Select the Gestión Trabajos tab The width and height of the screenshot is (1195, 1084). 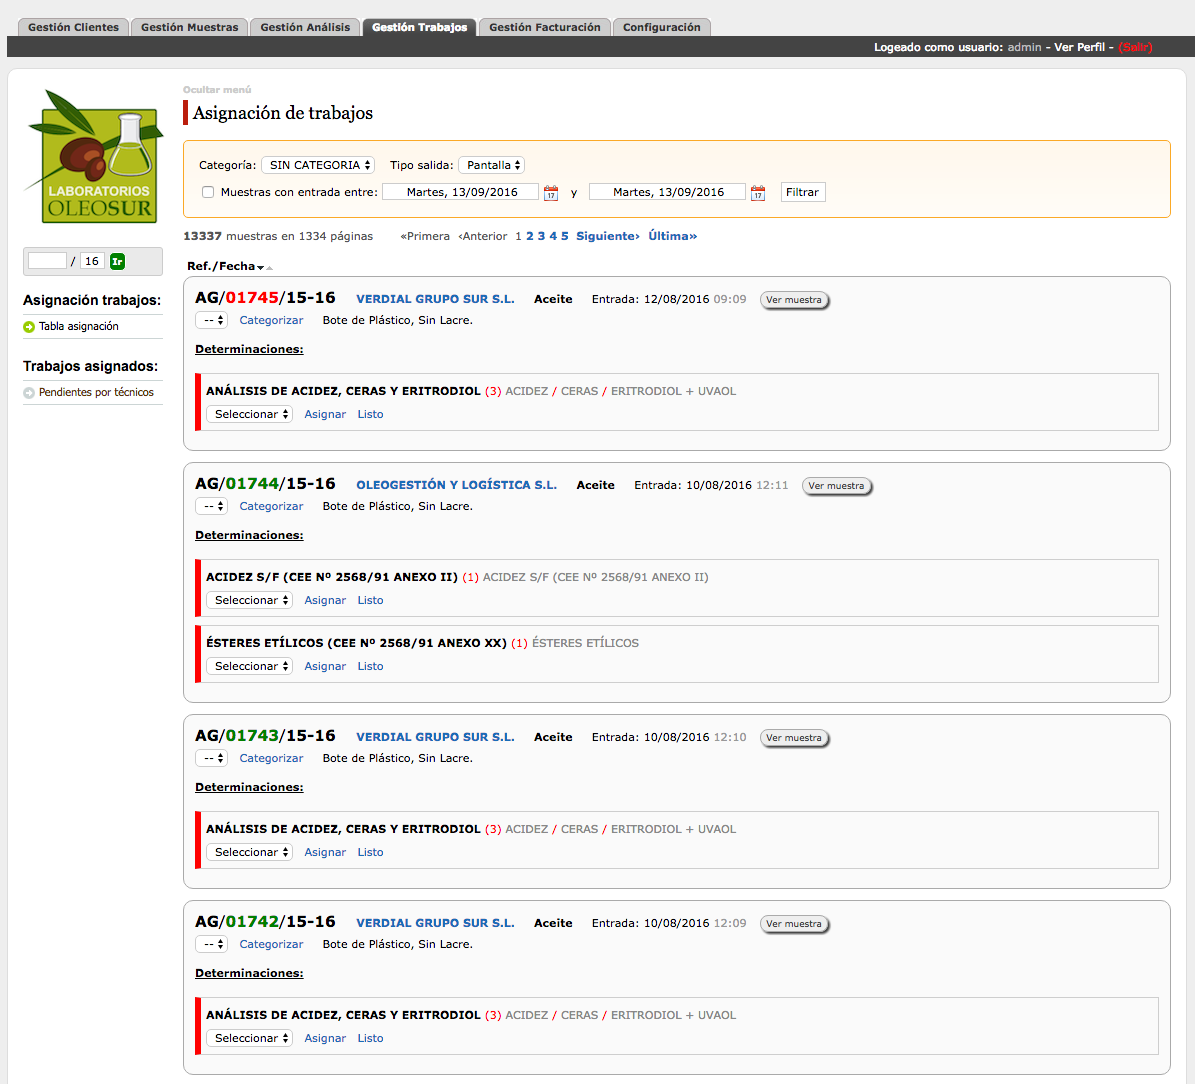pyautogui.click(x=419, y=27)
